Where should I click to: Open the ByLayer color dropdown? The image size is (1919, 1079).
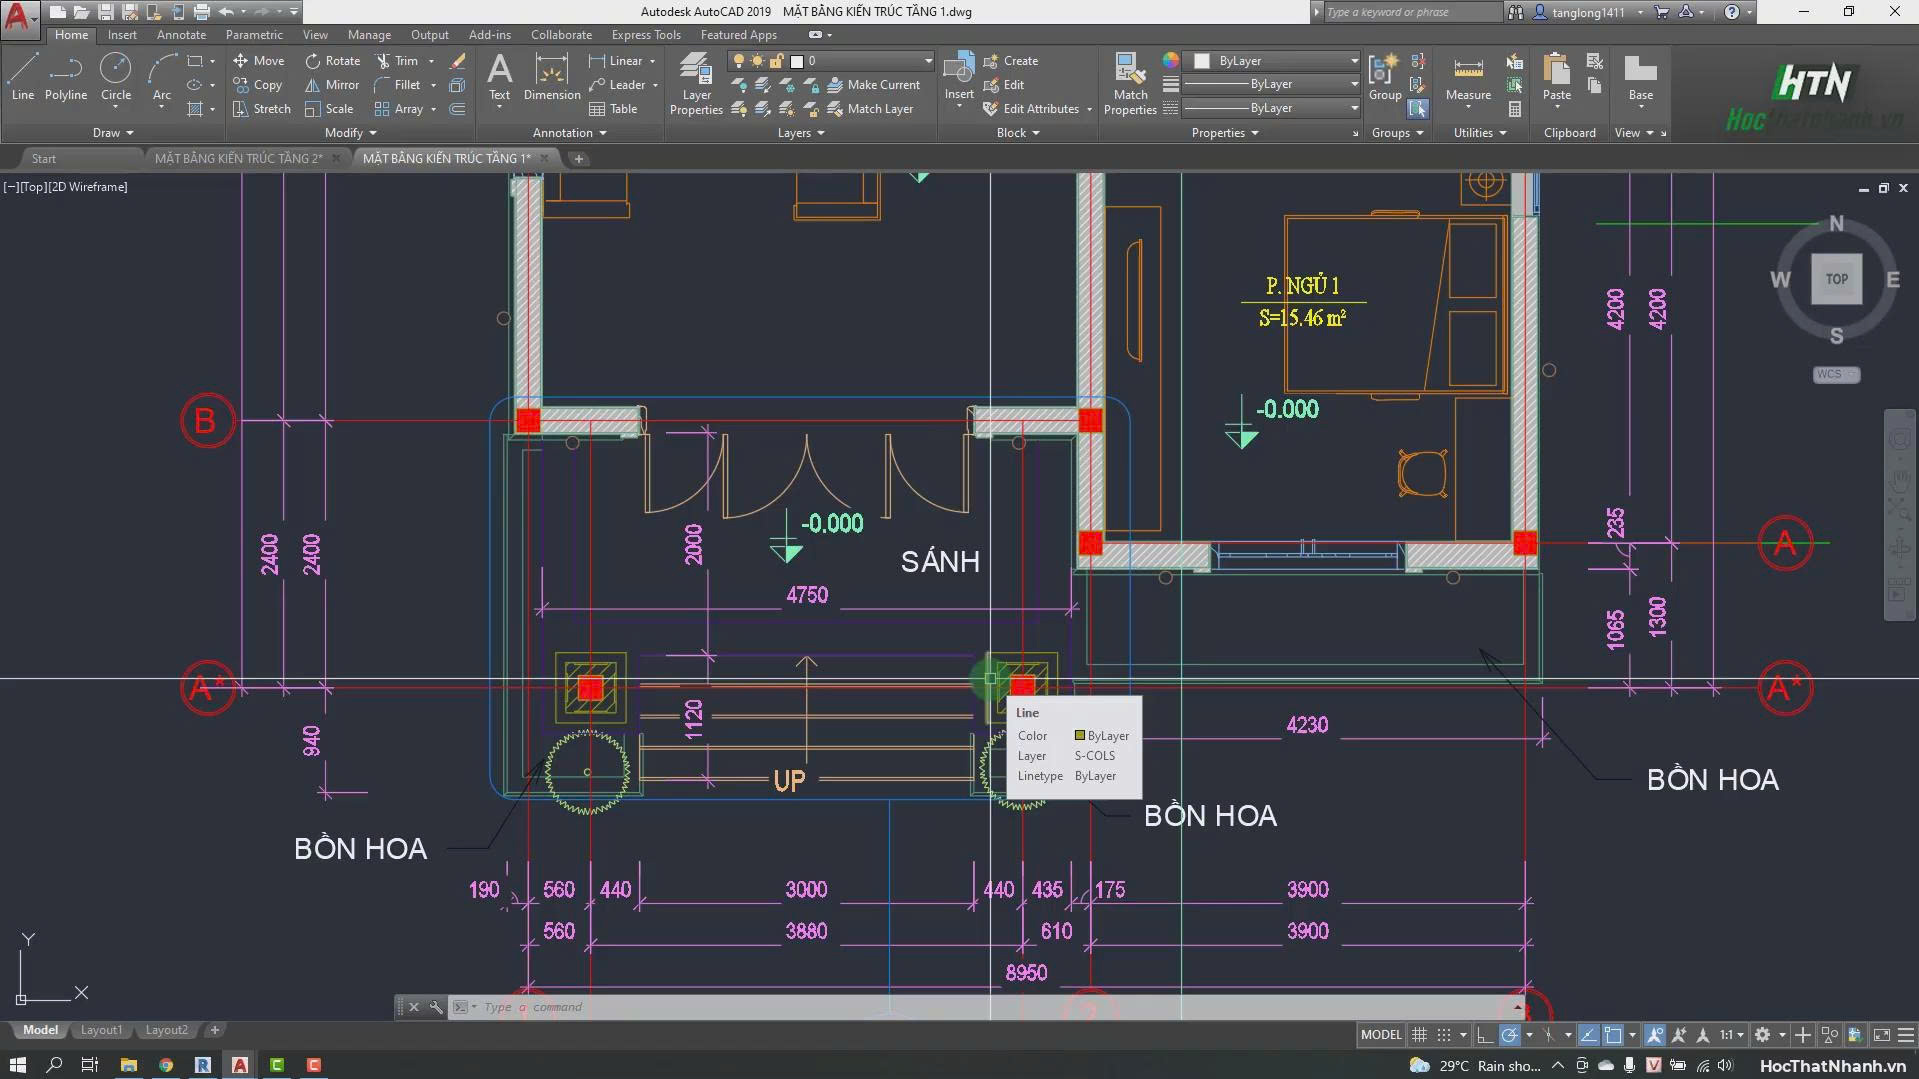tap(1274, 61)
